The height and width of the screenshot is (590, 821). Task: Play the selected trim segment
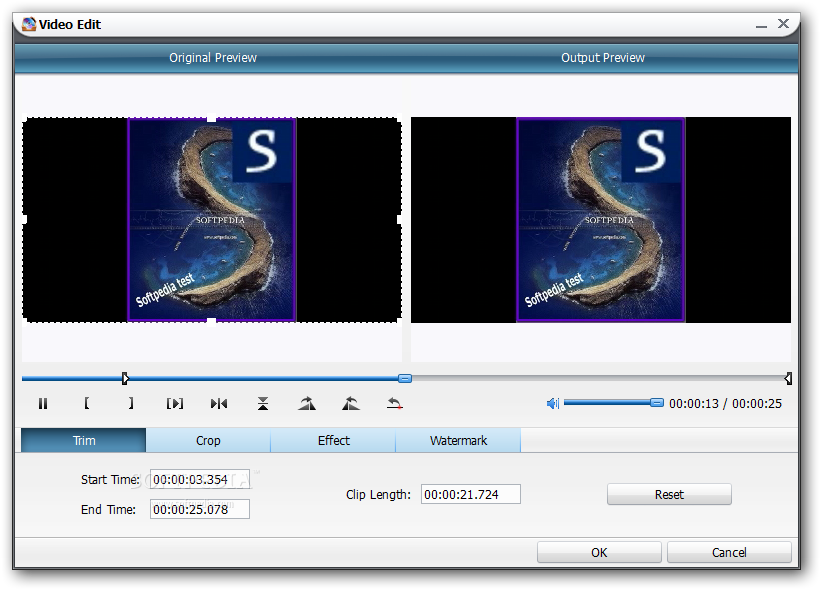tap(175, 404)
